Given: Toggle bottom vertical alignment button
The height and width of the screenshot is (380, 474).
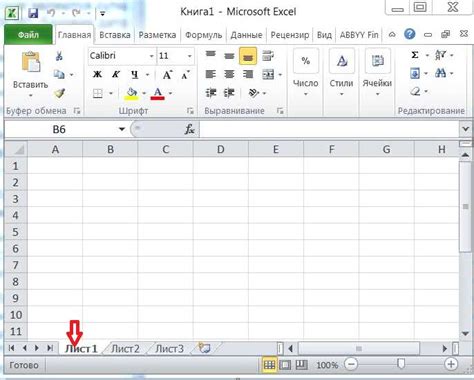Looking at the screenshot, I should (248, 56).
